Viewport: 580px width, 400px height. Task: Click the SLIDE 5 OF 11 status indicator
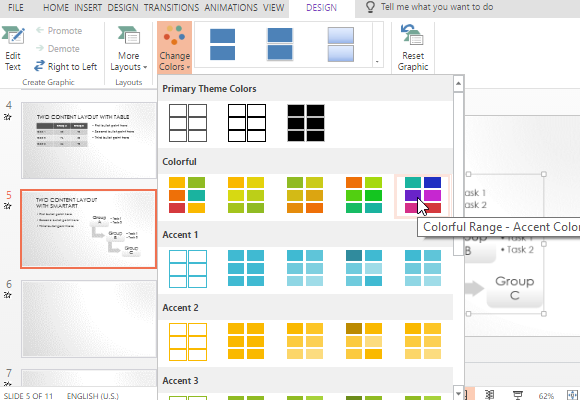pyautogui.click(x=28, y=396)
